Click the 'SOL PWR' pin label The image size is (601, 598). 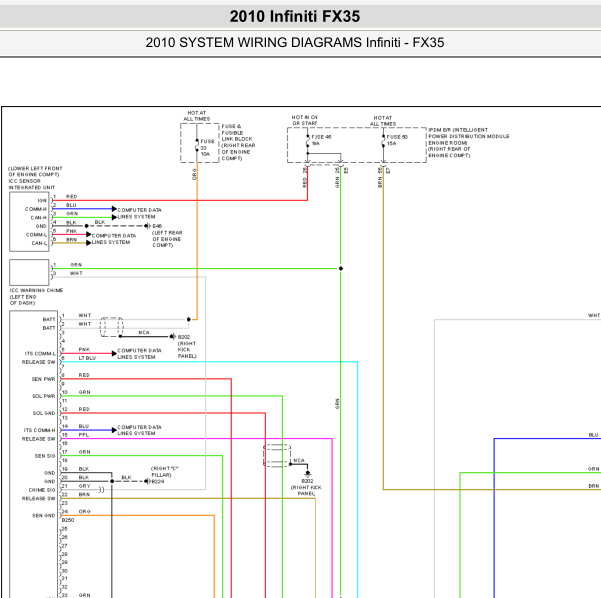(x=44, y=396)
